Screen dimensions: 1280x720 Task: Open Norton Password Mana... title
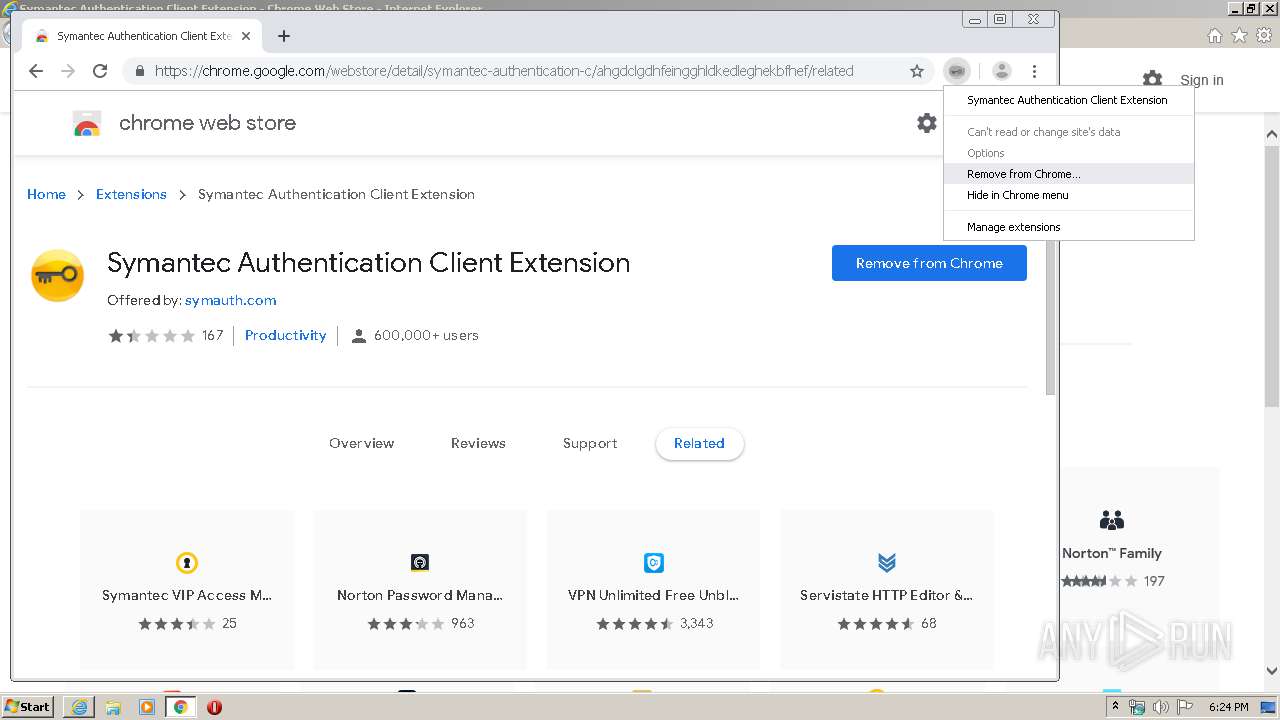420,595
